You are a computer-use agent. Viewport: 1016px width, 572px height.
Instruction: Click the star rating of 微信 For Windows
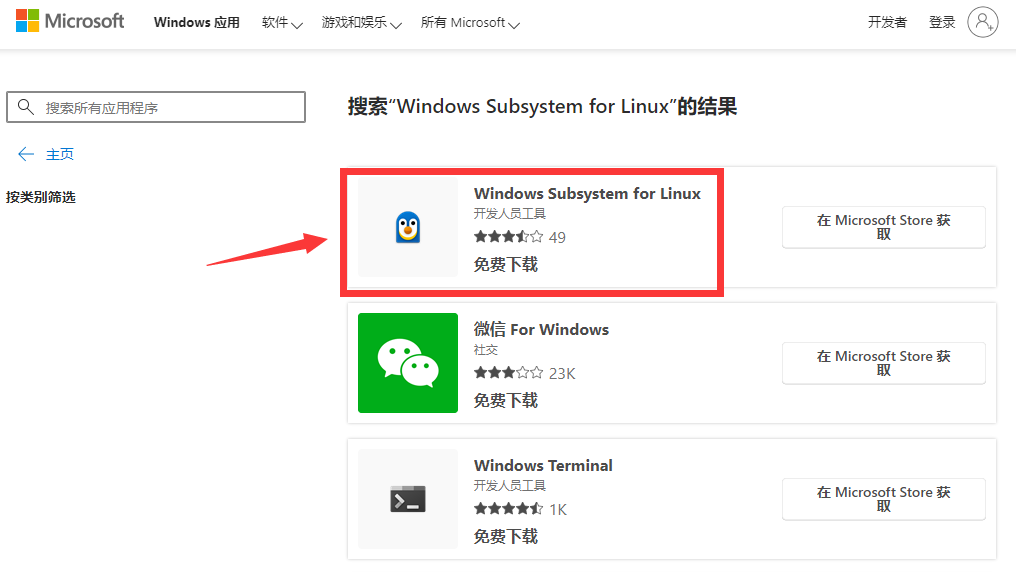pos(509,372)
